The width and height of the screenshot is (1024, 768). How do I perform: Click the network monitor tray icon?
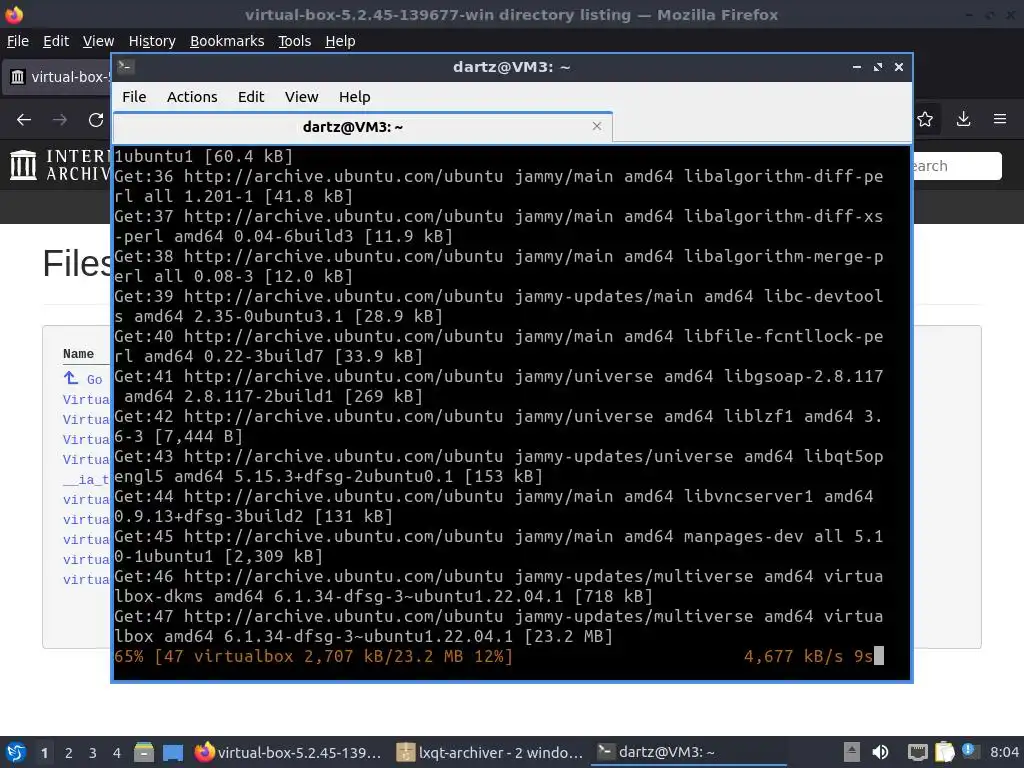click(x=917, y=752)
